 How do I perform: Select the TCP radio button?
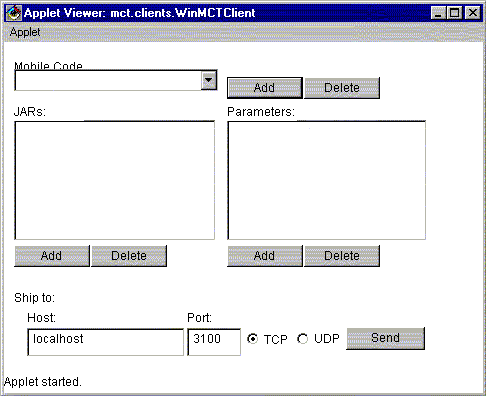(252, 339)
